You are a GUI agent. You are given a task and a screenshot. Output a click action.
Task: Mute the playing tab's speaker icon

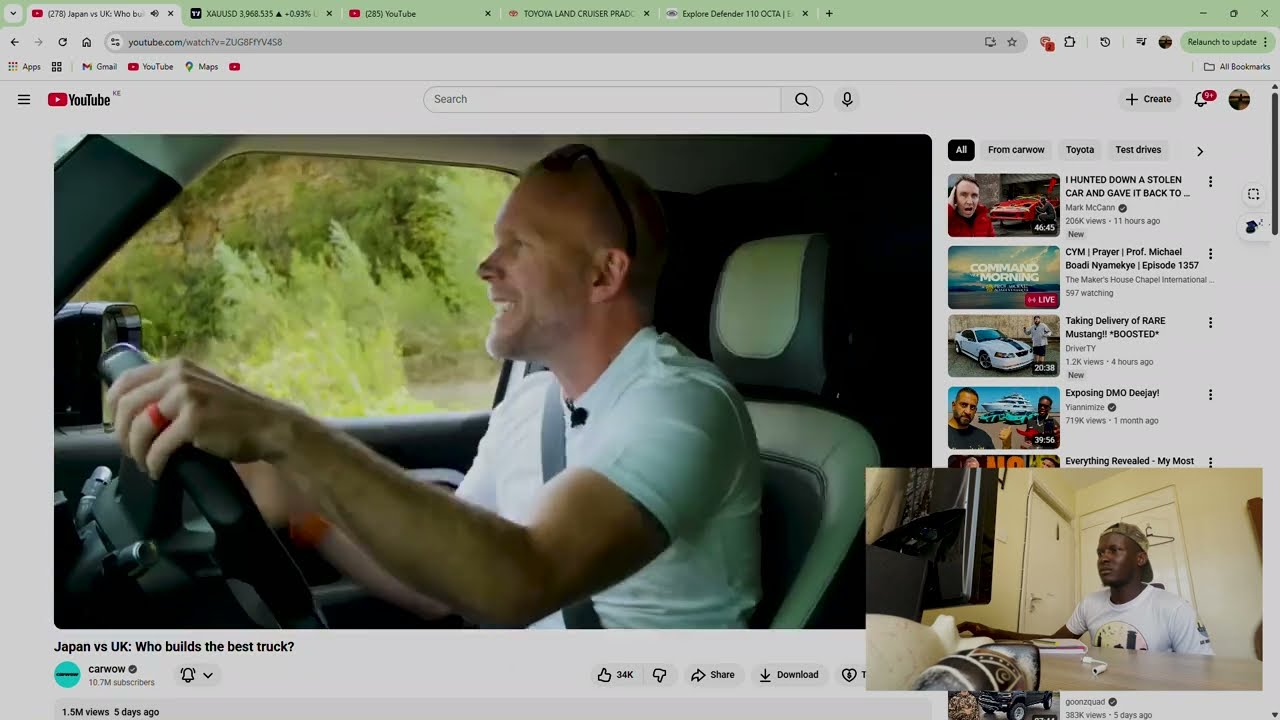point(154,14)
